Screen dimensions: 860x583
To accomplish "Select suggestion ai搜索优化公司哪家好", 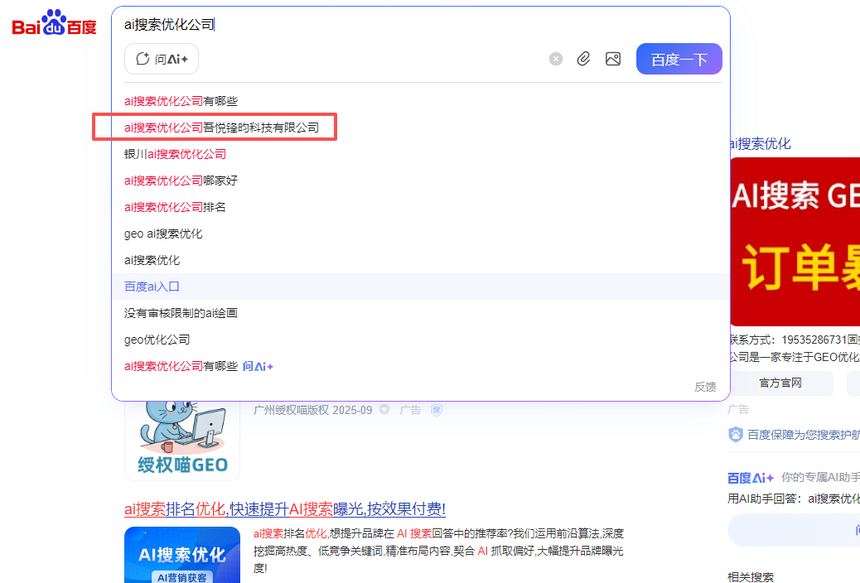I will pos(180,180).
